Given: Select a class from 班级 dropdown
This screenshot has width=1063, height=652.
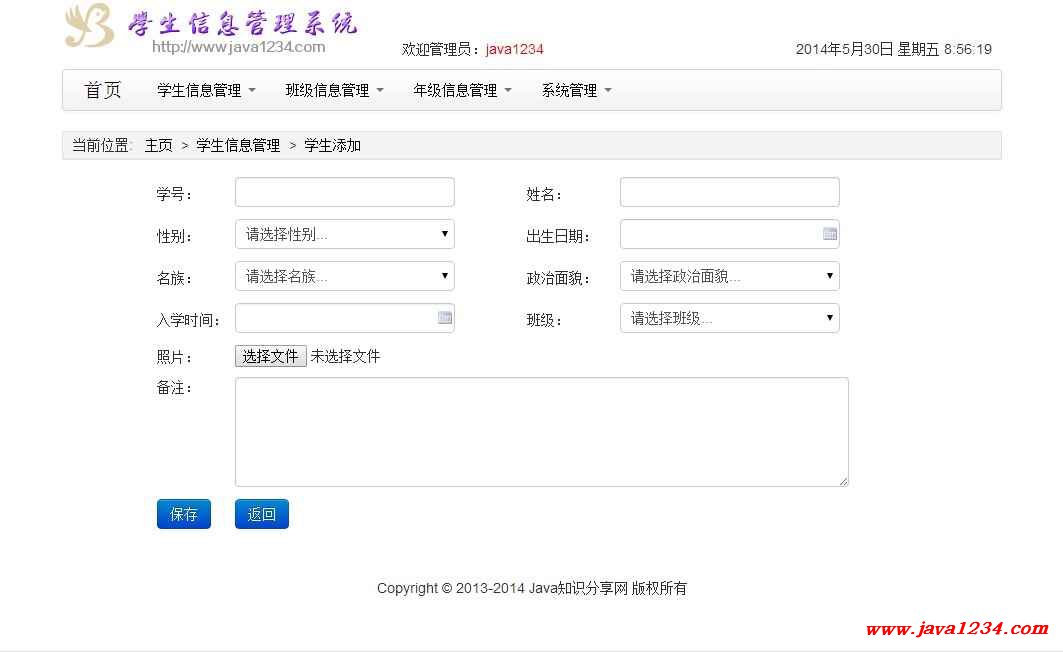Looking at the screenshot, I should (729, 318).
